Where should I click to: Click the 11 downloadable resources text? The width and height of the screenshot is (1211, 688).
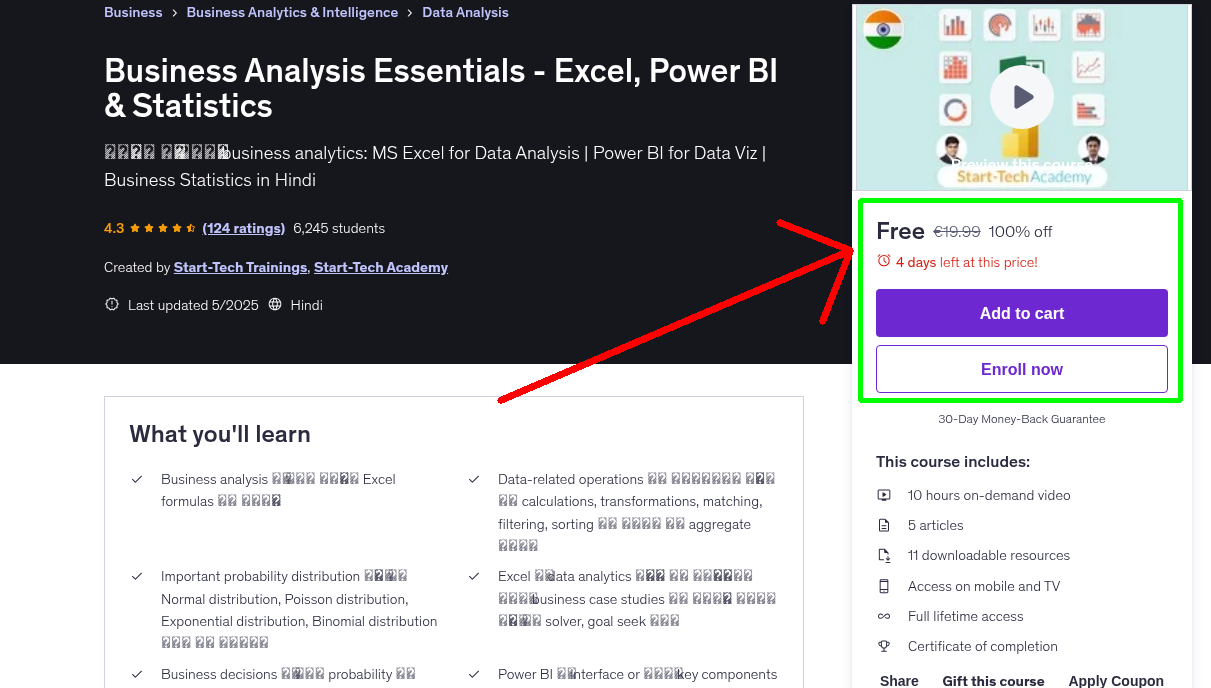pos(989,555)
